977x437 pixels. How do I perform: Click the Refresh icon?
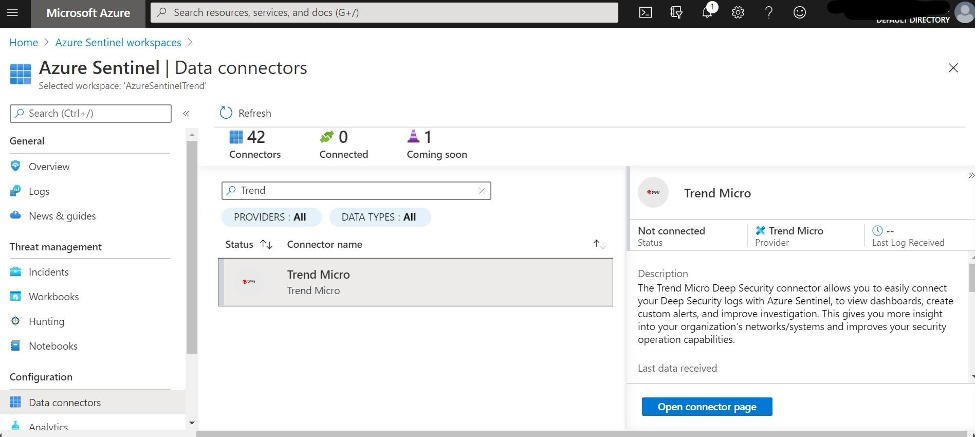pos(226,113)
